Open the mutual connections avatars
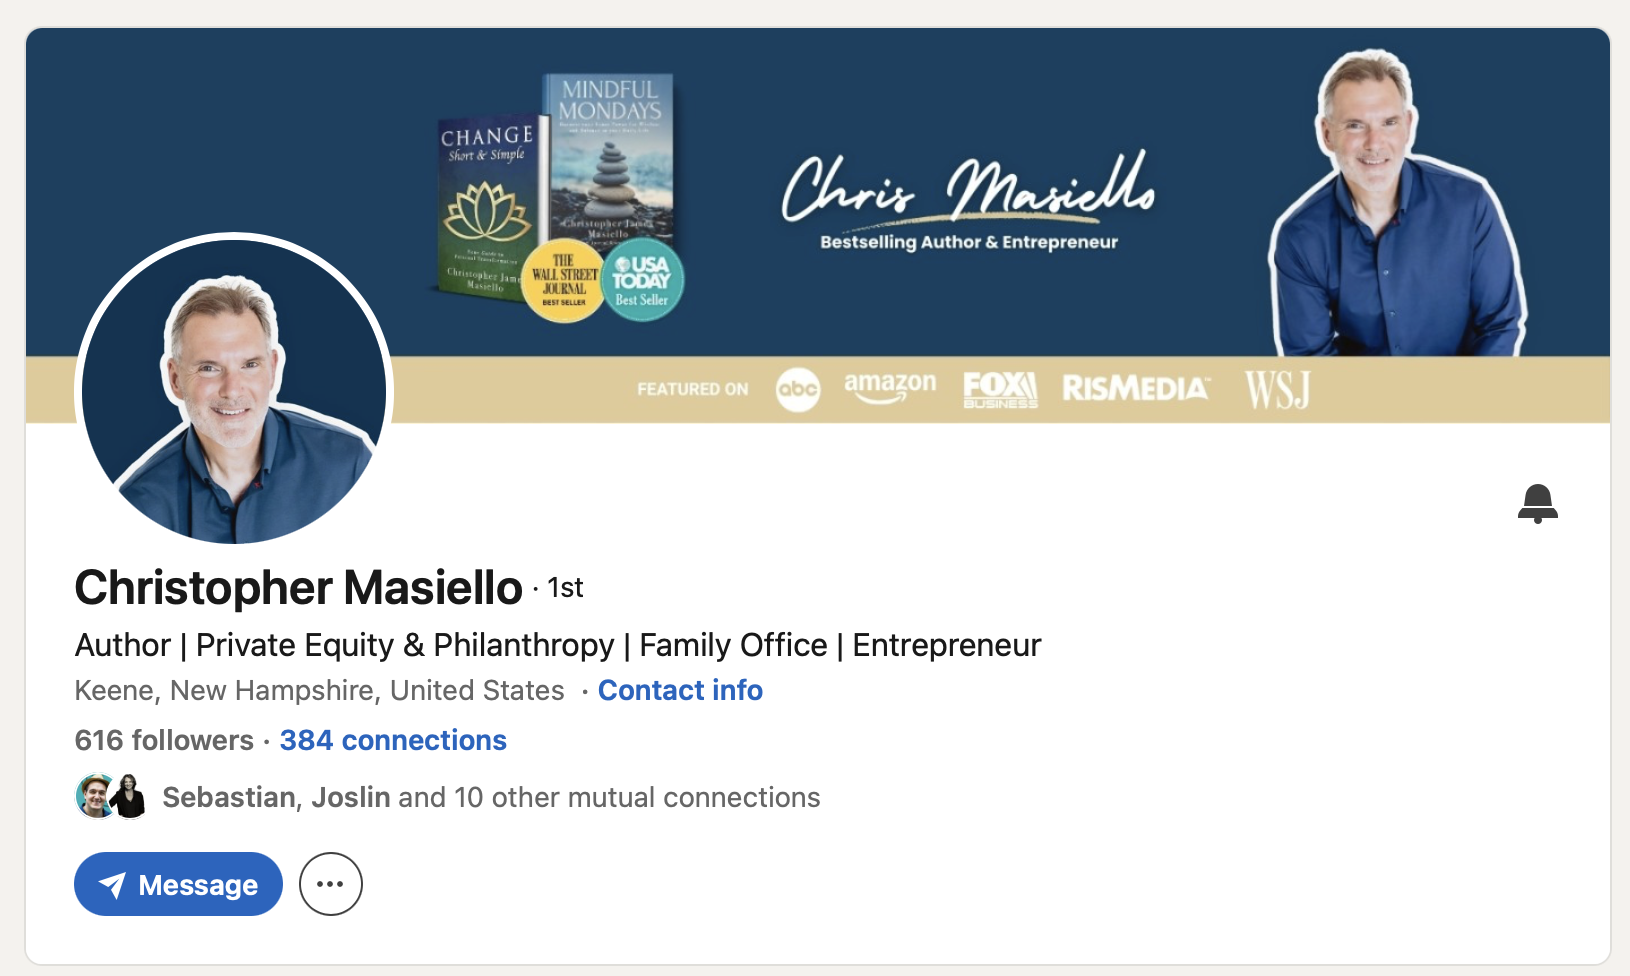Image resolution: width=1630 pixels, height=976 pixels. coord(111,797)
